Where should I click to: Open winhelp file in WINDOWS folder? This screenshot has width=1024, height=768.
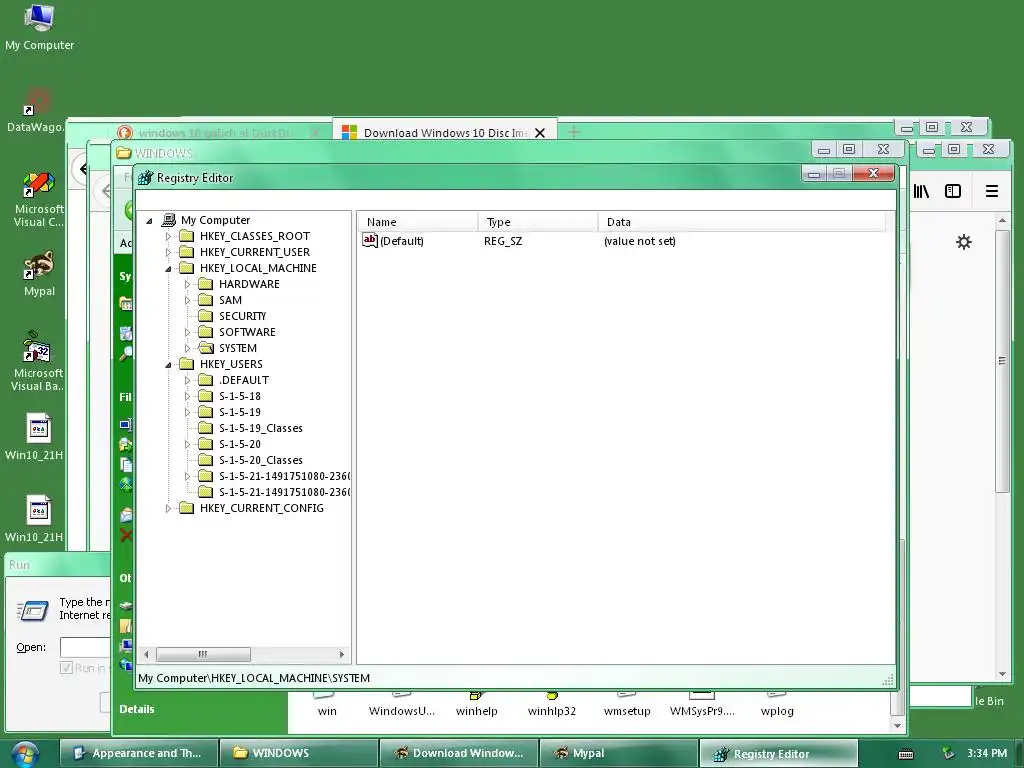coord(477,705)
